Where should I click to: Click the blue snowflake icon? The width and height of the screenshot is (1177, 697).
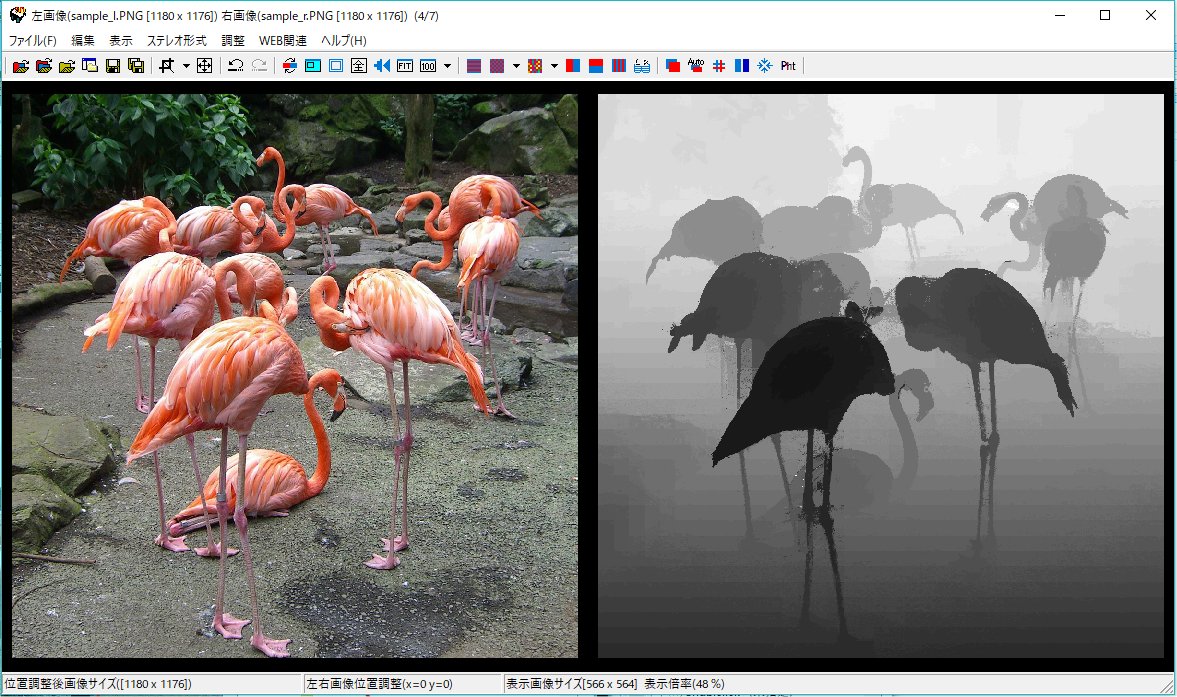765,66
